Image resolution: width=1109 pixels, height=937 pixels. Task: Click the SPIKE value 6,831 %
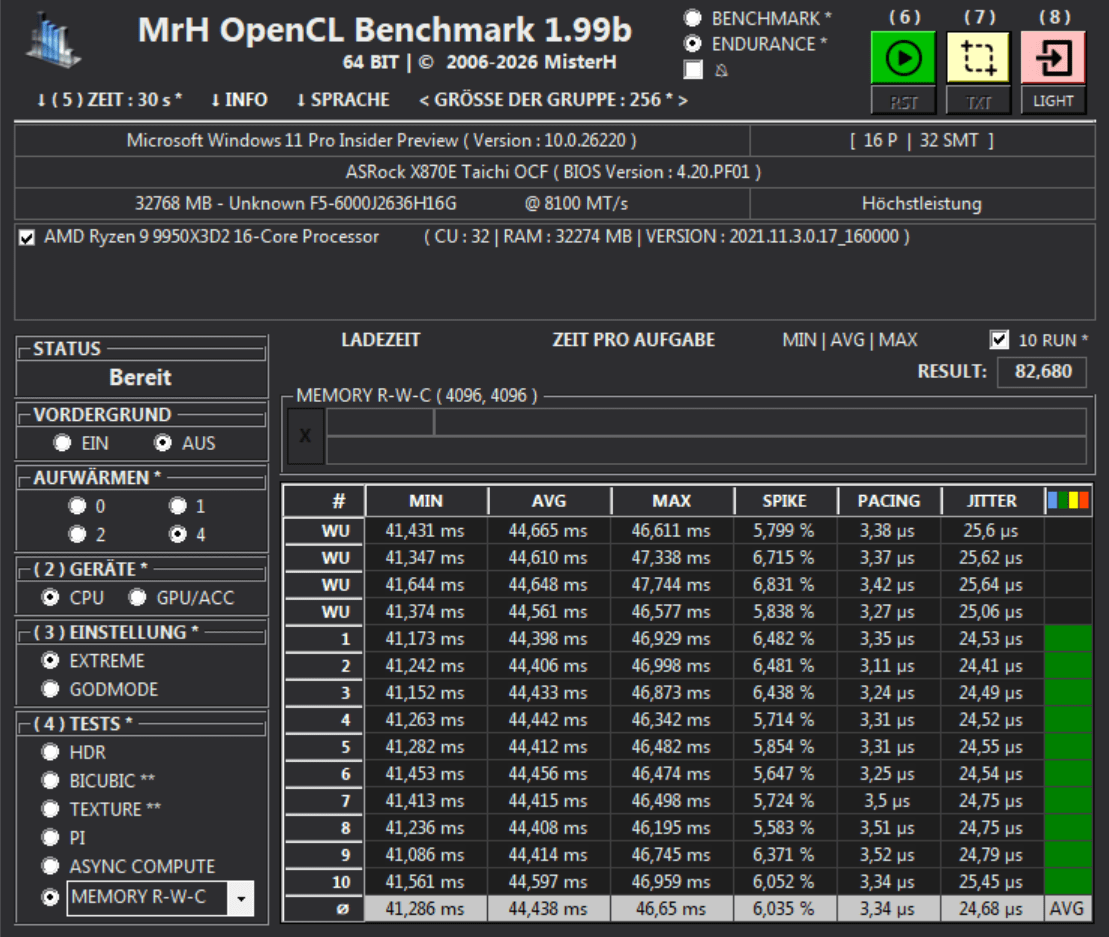click(x=784, y=585)
